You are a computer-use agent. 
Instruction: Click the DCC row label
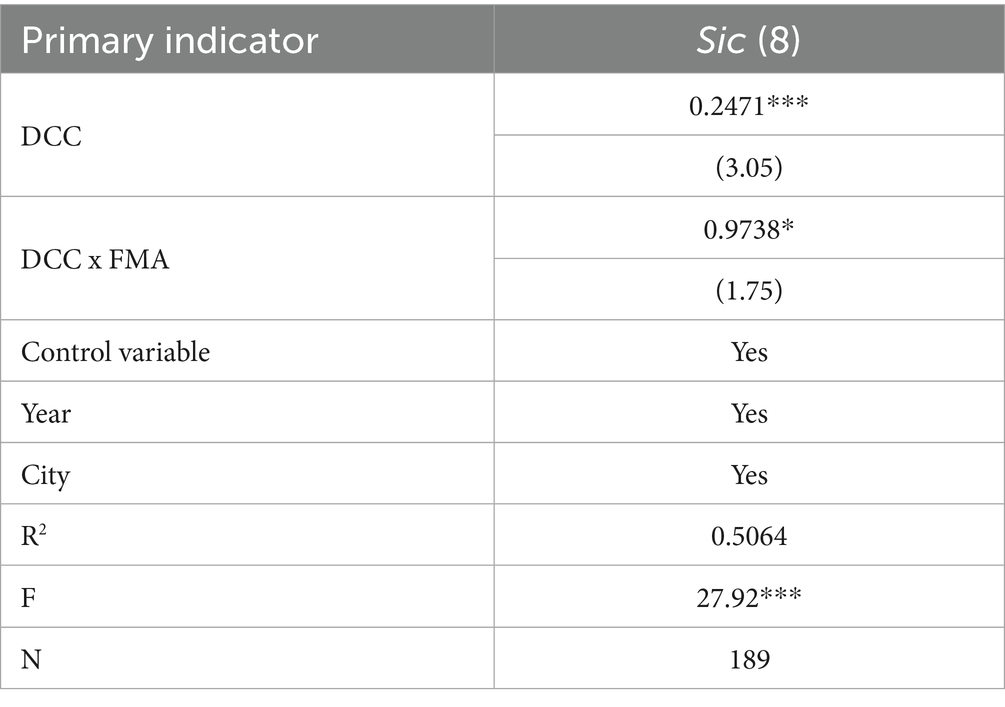click(51, 136)
